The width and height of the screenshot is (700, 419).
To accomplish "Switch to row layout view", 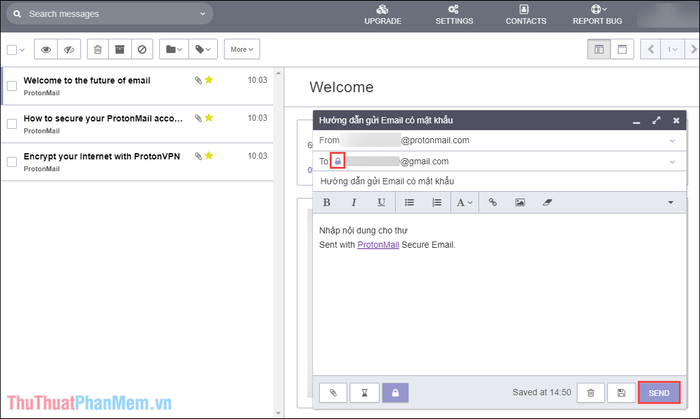I will (622, 49).
